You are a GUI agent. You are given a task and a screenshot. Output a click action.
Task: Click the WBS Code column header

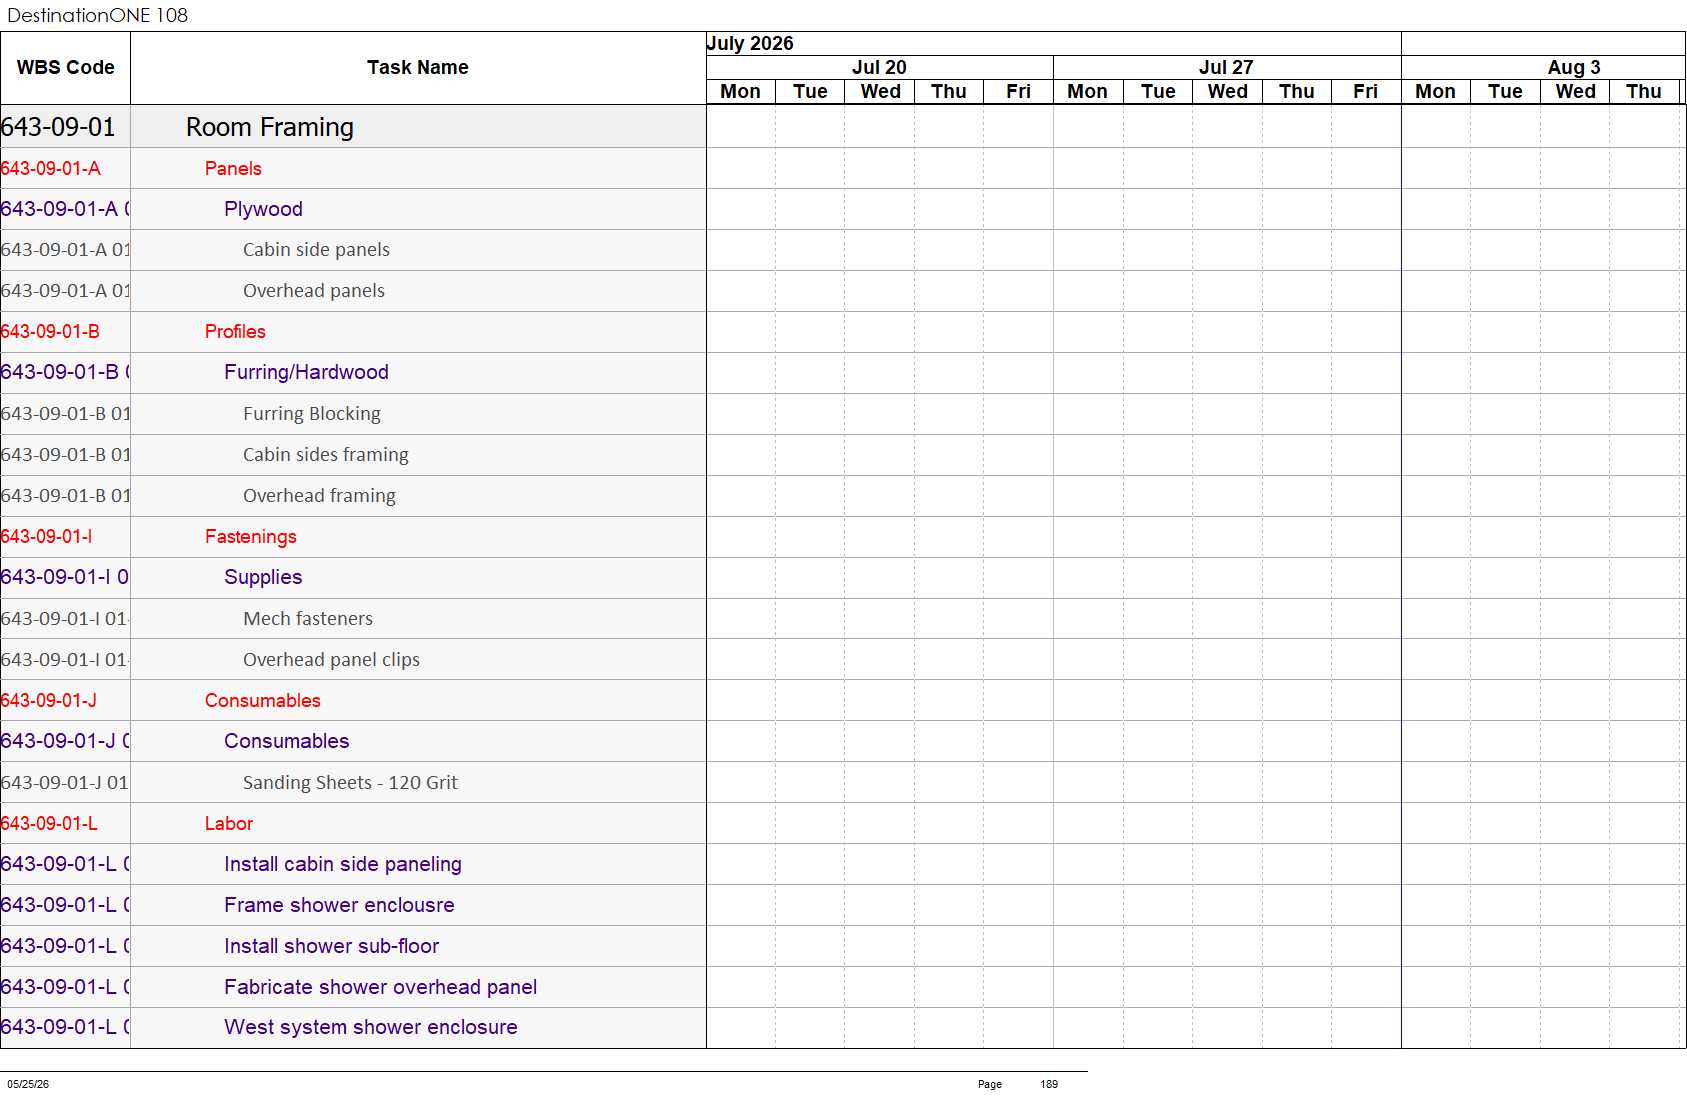click(x=66, y=67)
